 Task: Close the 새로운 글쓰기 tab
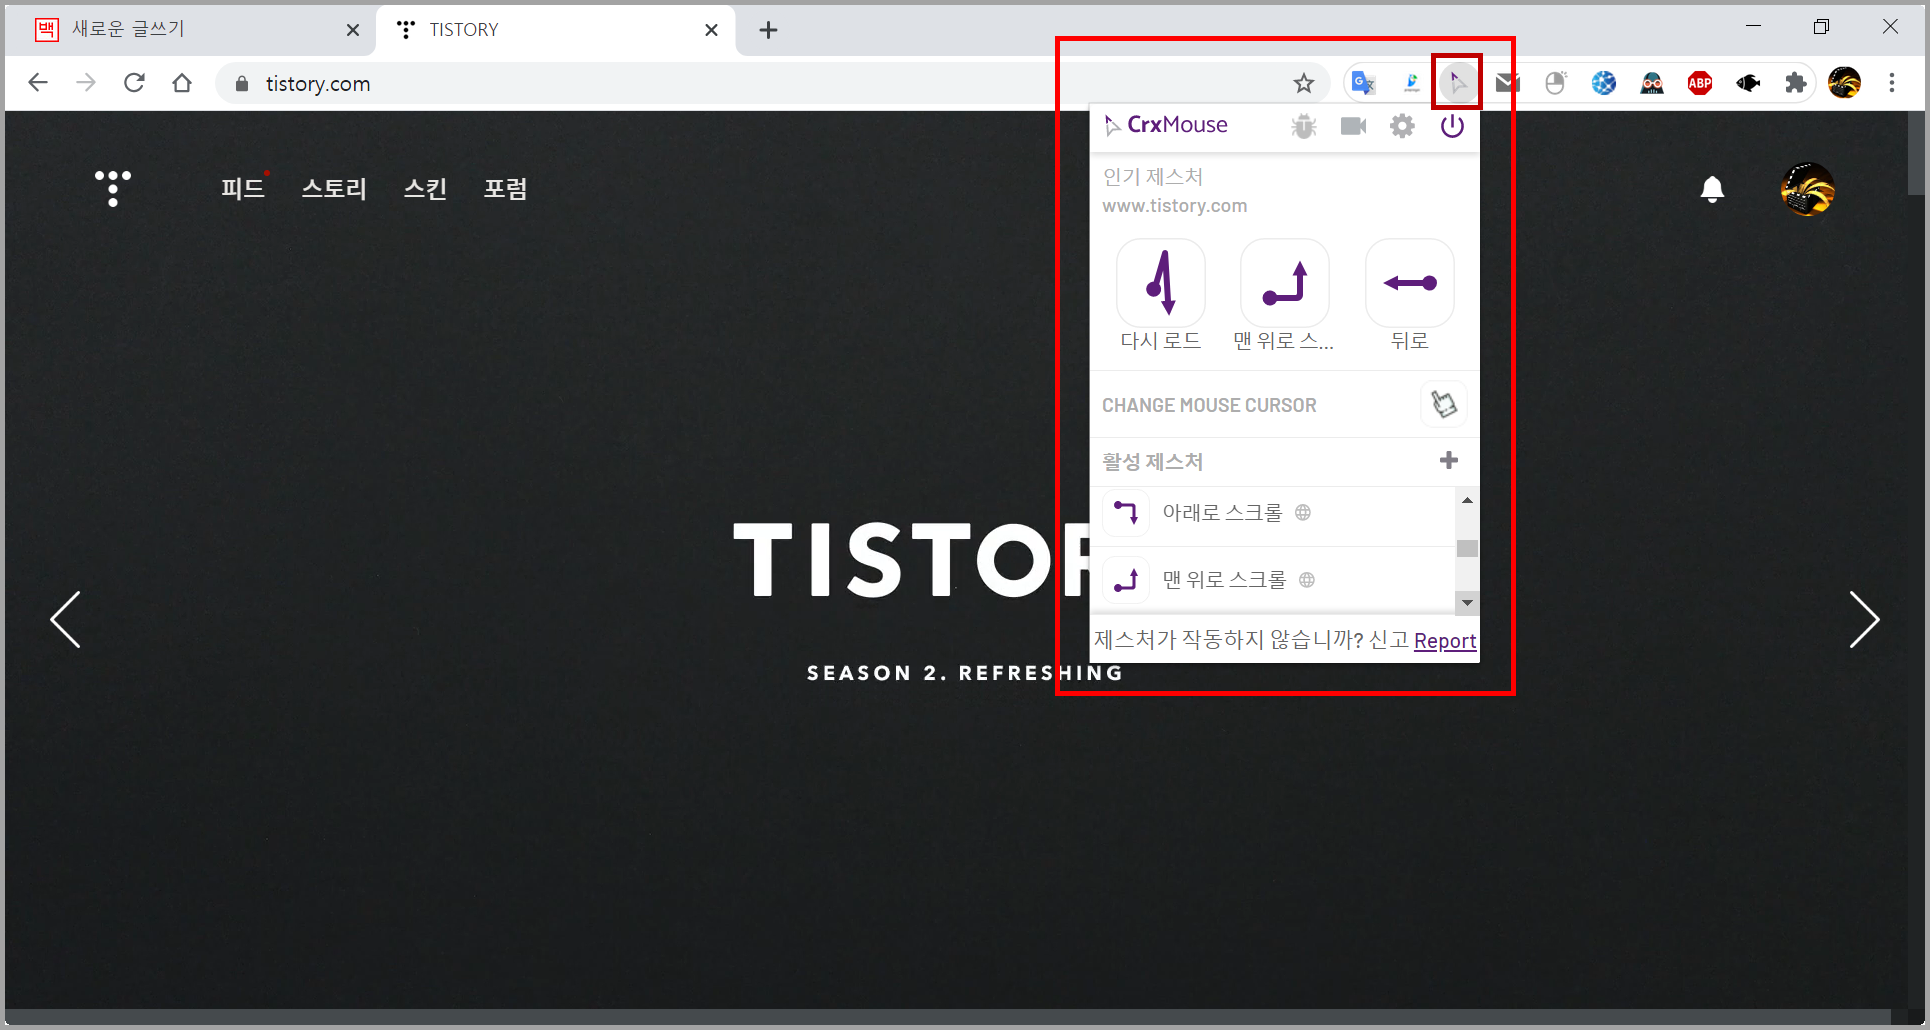click(352, 30)
